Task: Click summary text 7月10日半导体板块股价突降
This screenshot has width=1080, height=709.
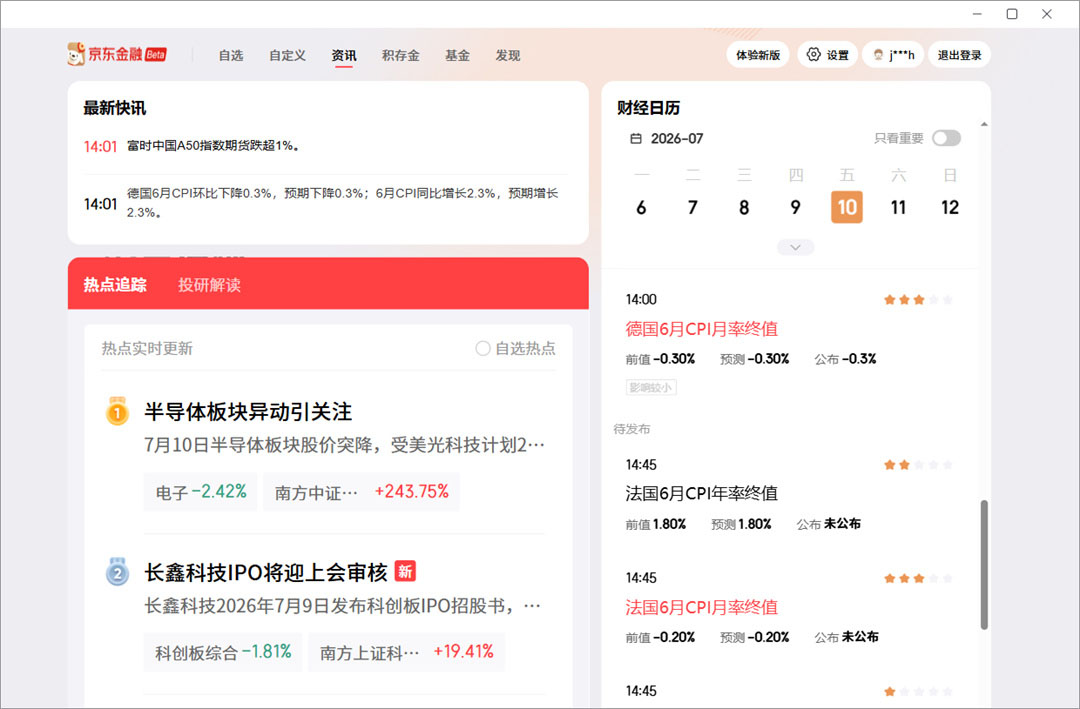Action: pos(344,445)
